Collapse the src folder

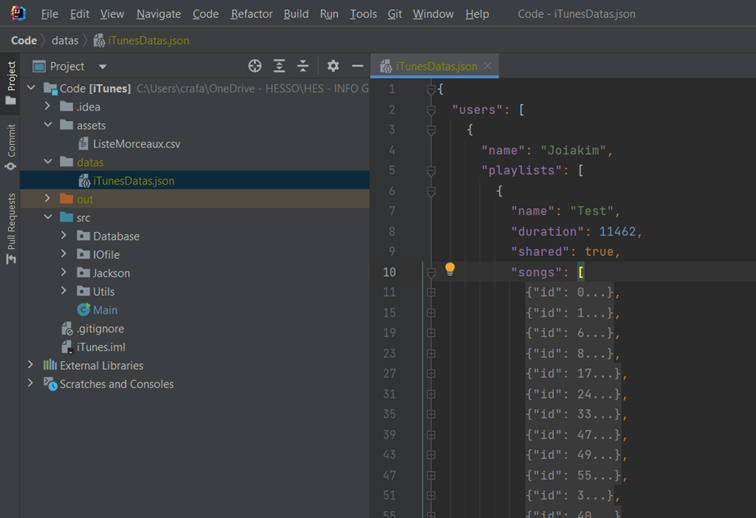[x=48, y=217]
